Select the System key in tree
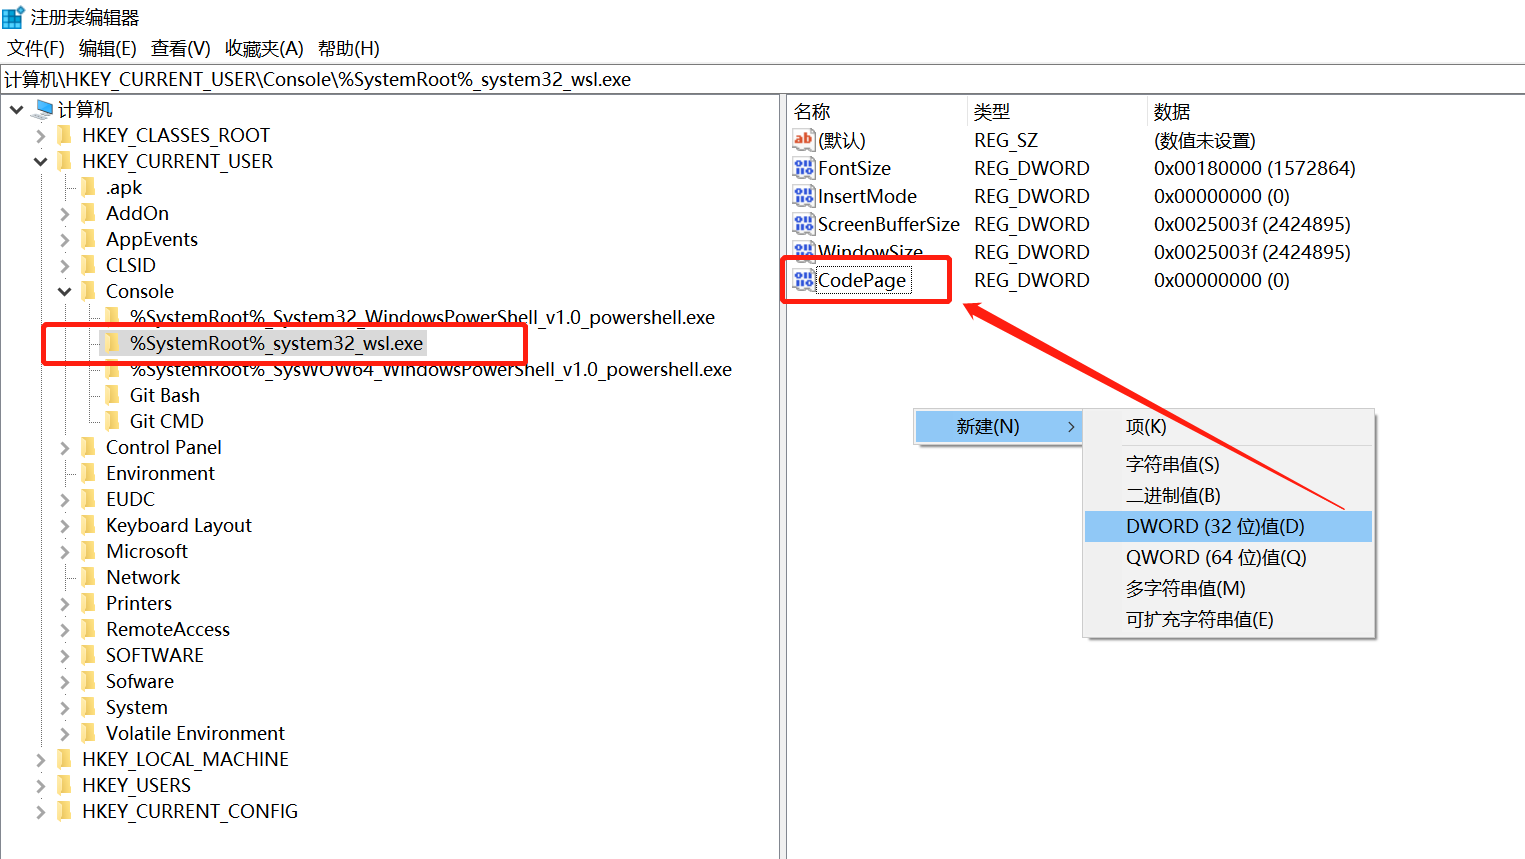Image resolution: width=1525 pixels, height=859 pixels. tap(137, 707)
